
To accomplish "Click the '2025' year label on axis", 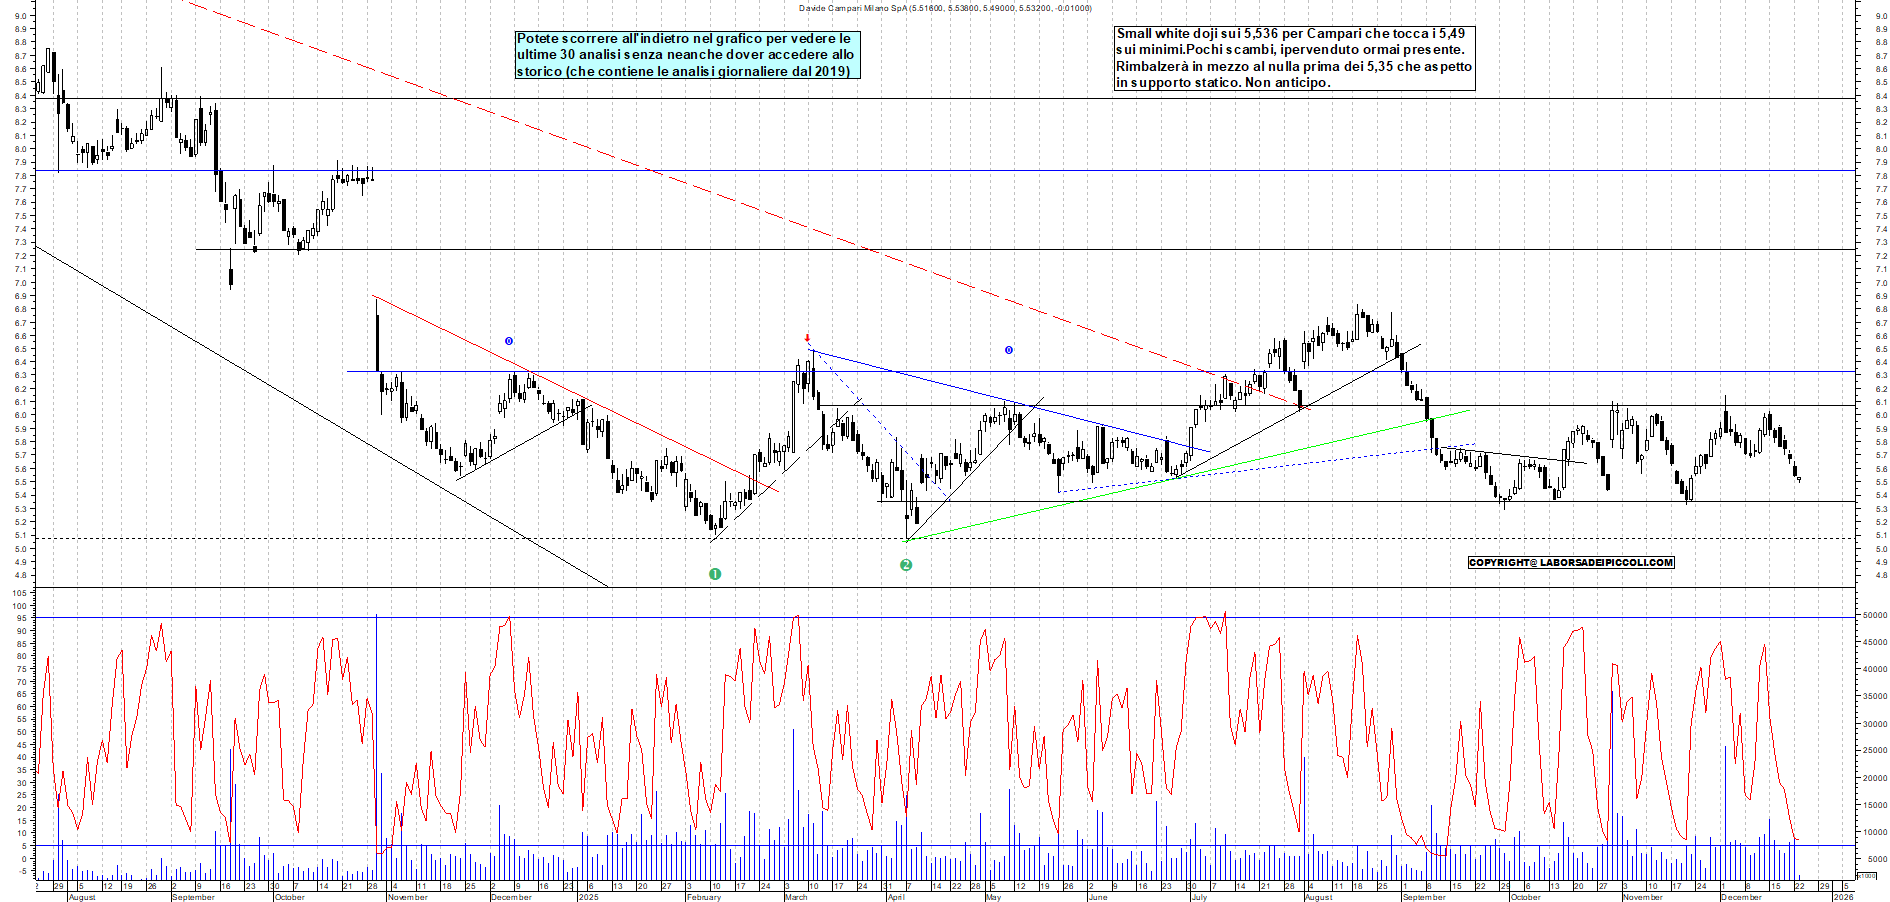I will click(x=588, y=897).
